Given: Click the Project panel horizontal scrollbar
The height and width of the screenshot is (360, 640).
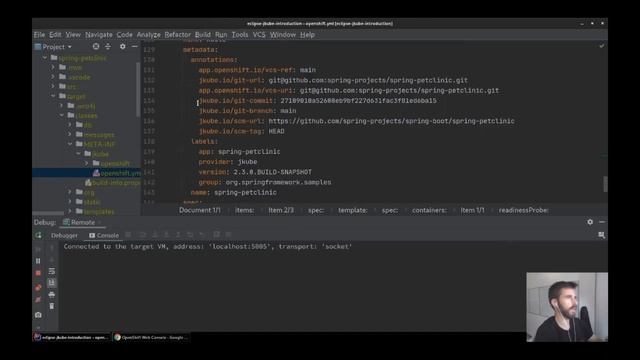Looking at the screenshot, I should point(48,213).
